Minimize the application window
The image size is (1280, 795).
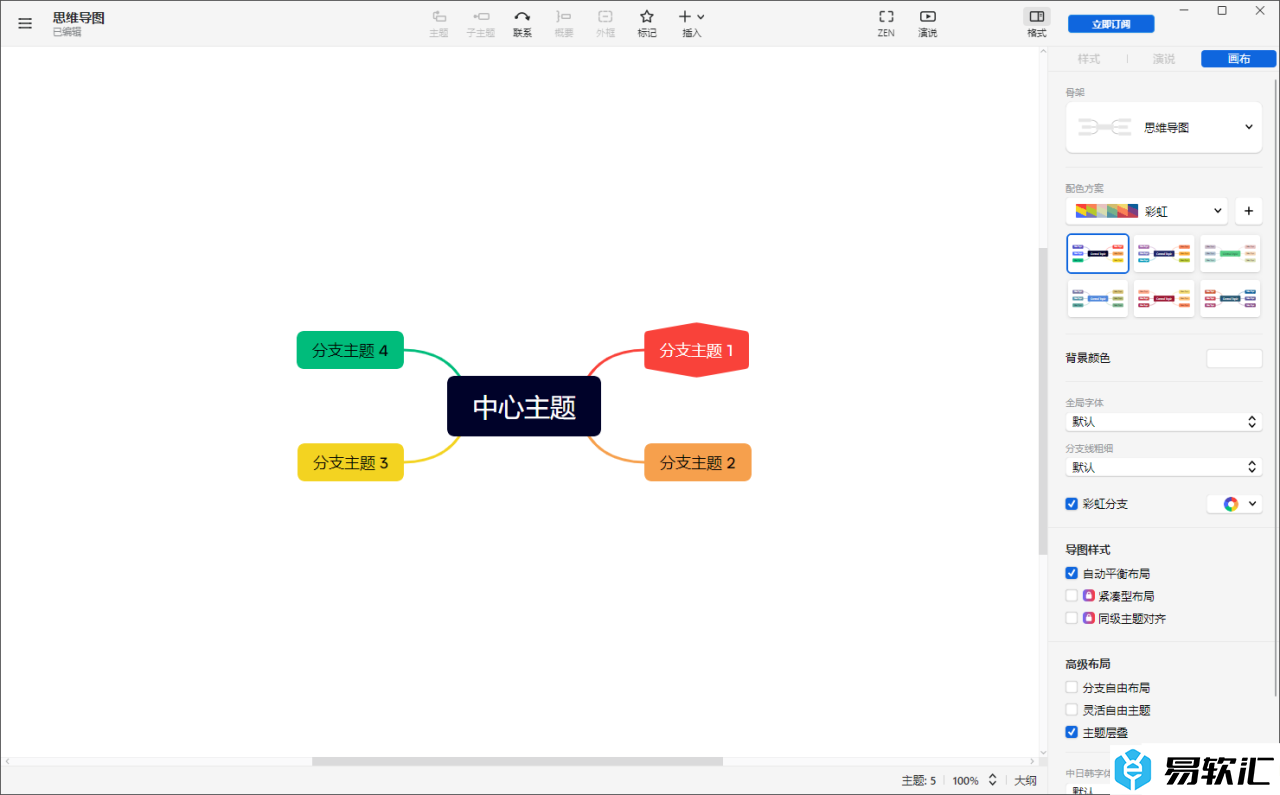(x=1184, y=10)
